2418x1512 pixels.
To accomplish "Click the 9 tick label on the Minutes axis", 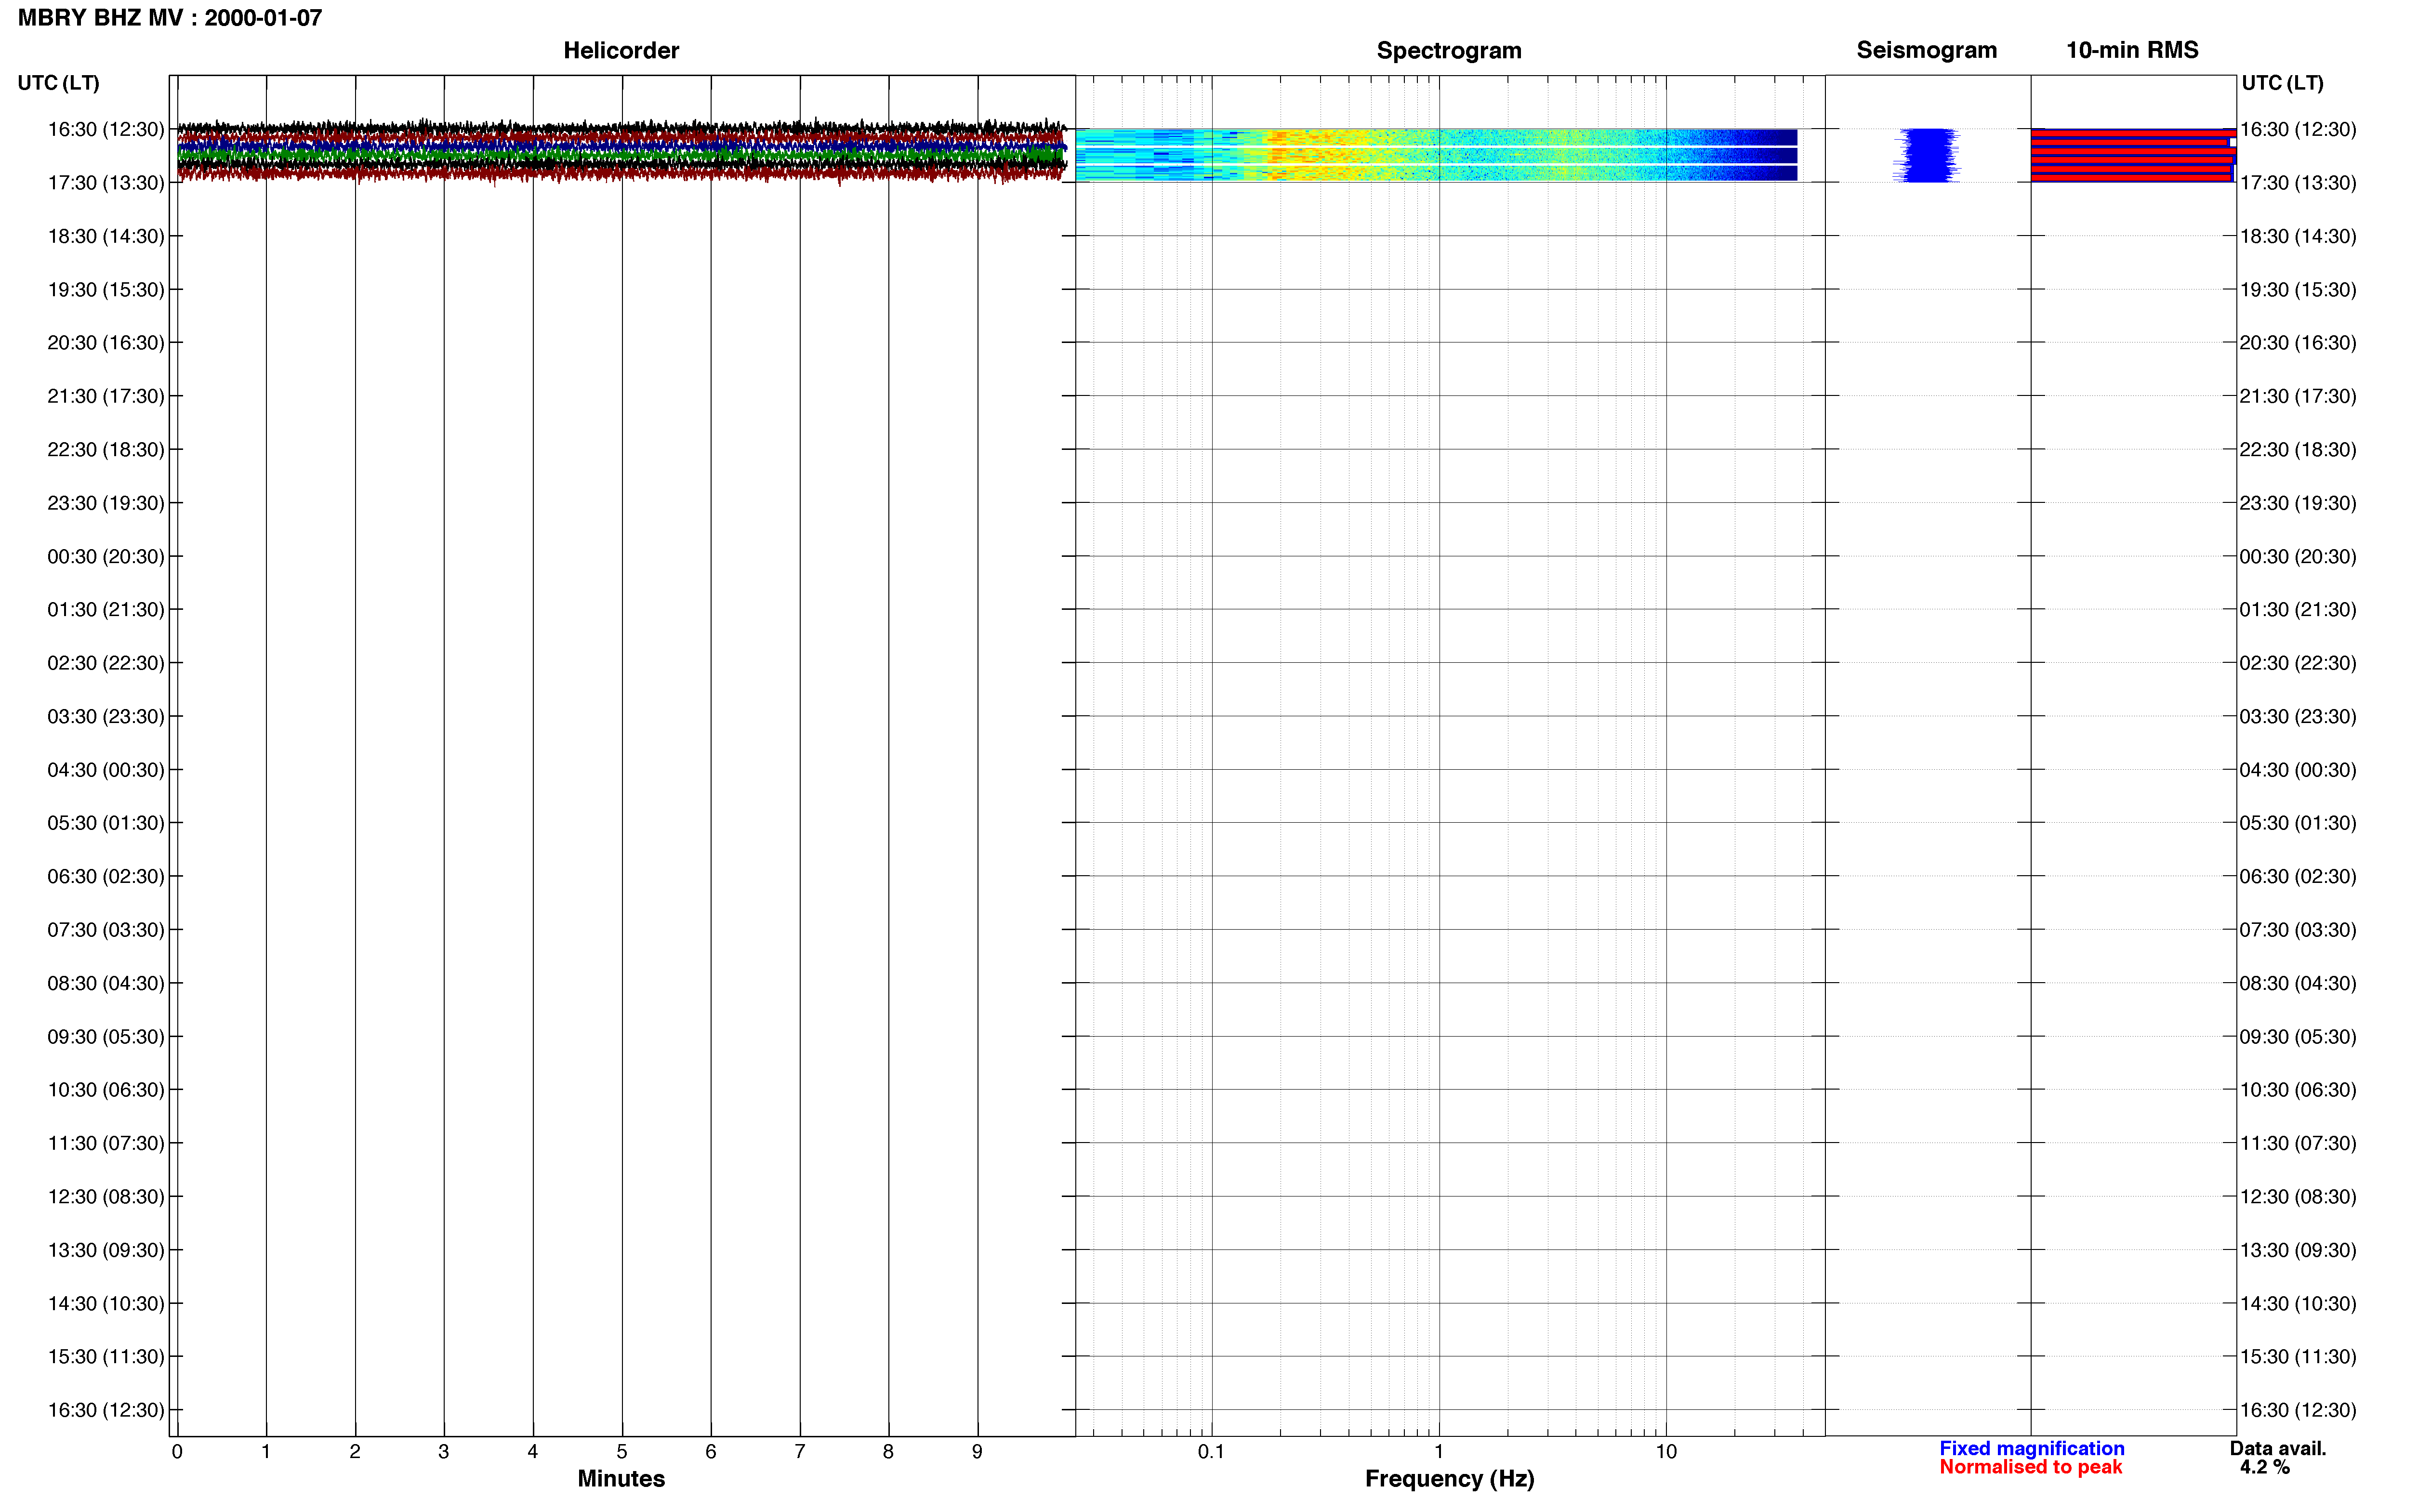I will (977, 1452).
